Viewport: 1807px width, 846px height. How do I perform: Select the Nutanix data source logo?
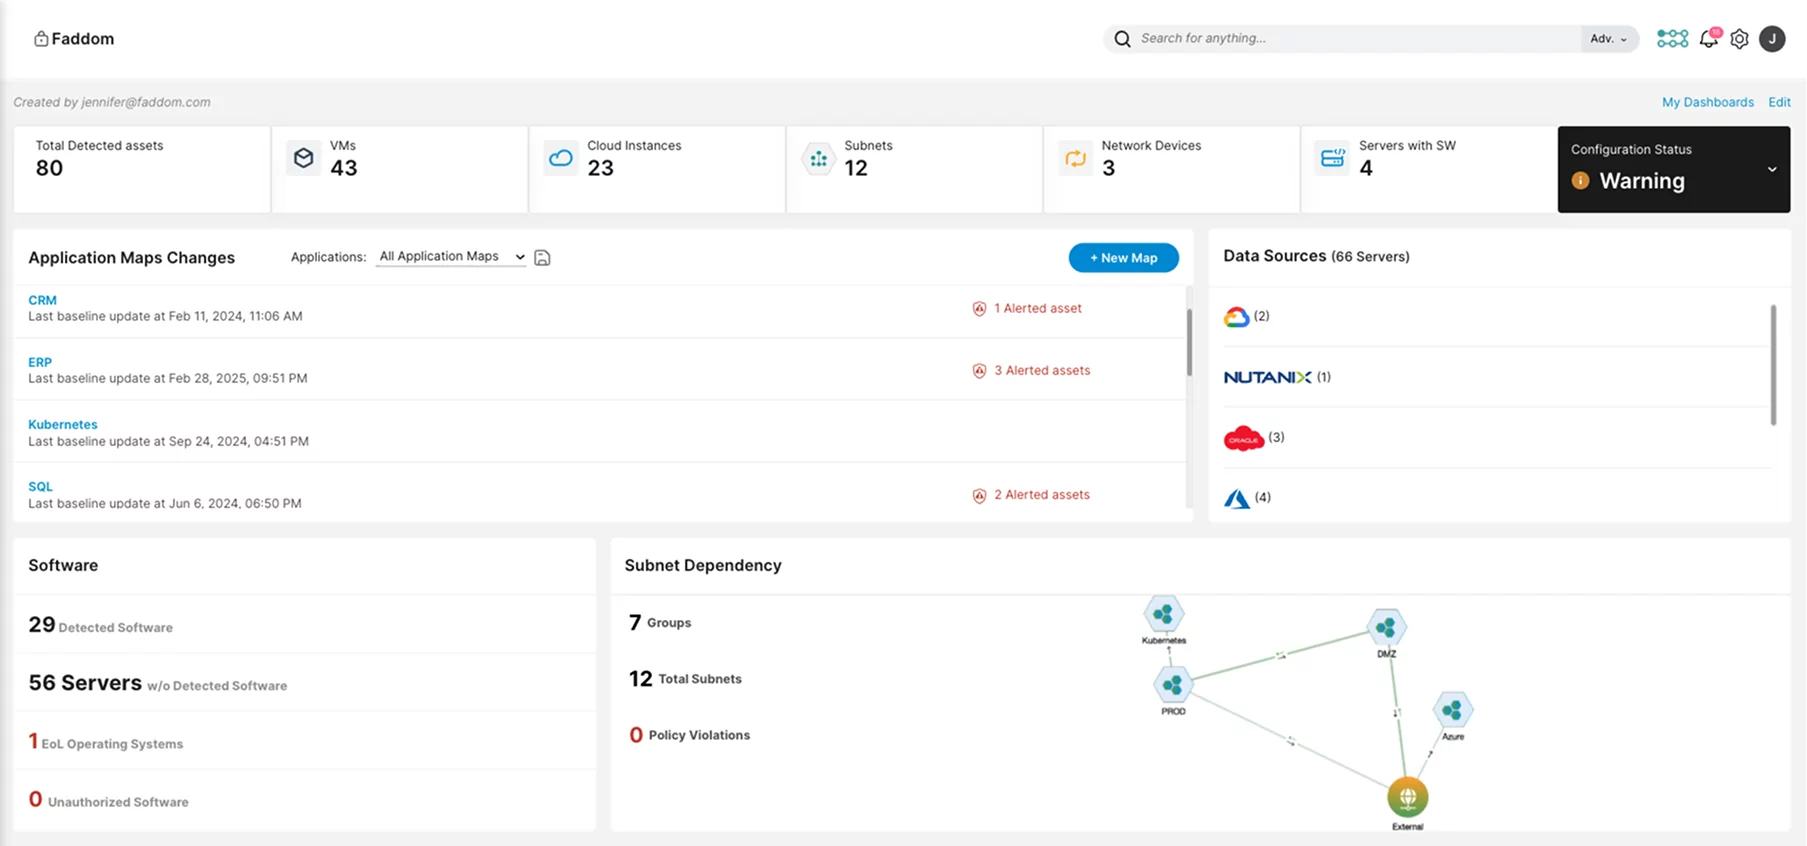1267,377
